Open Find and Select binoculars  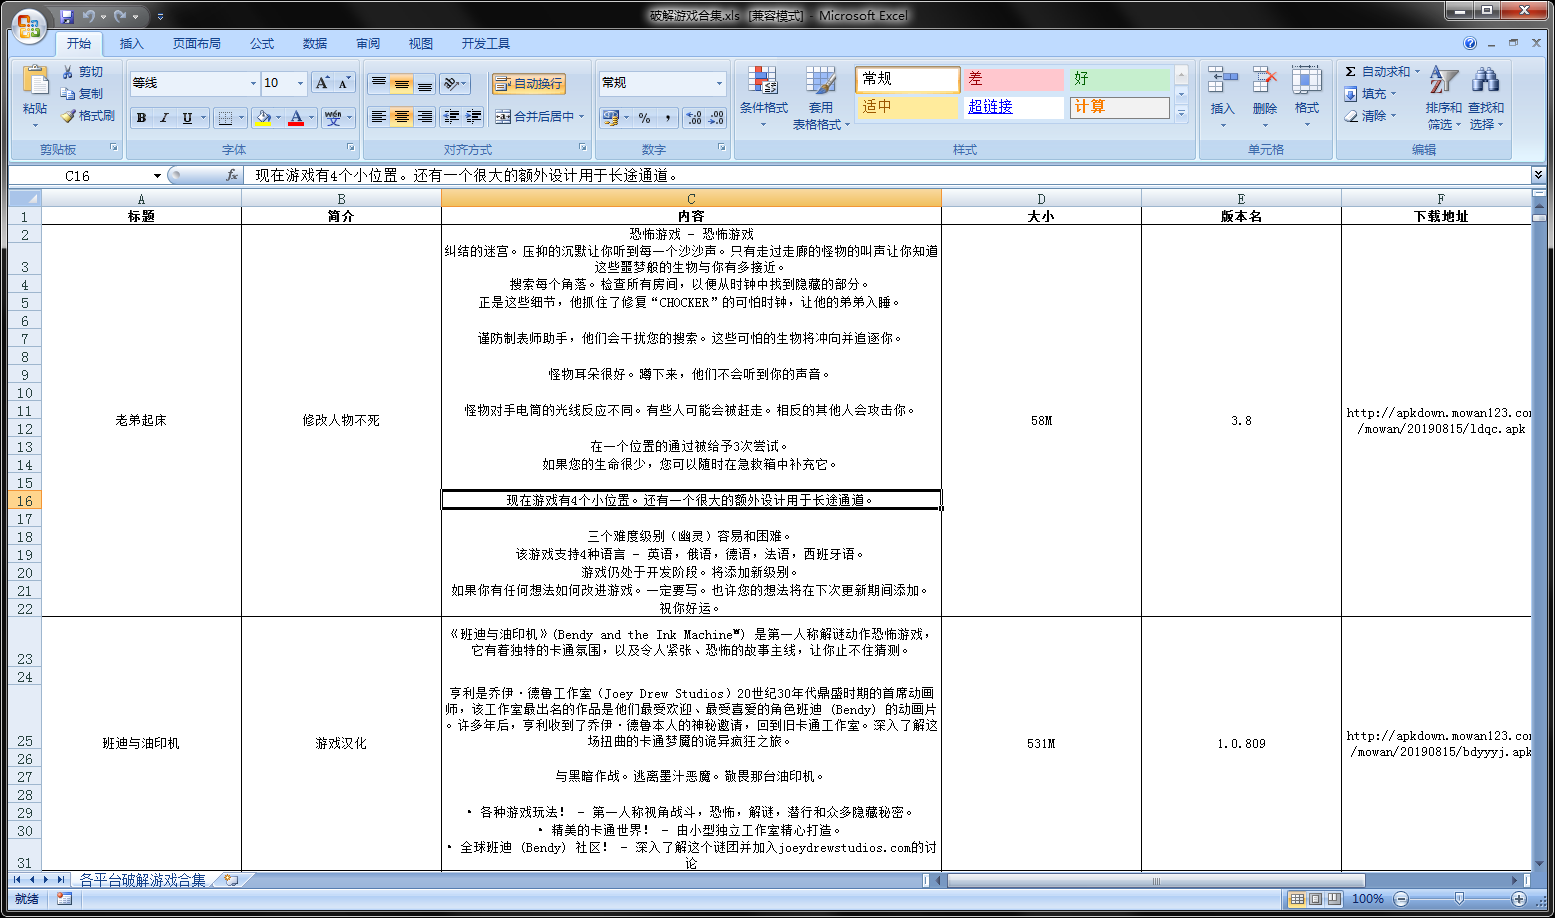pos(1485,97)
